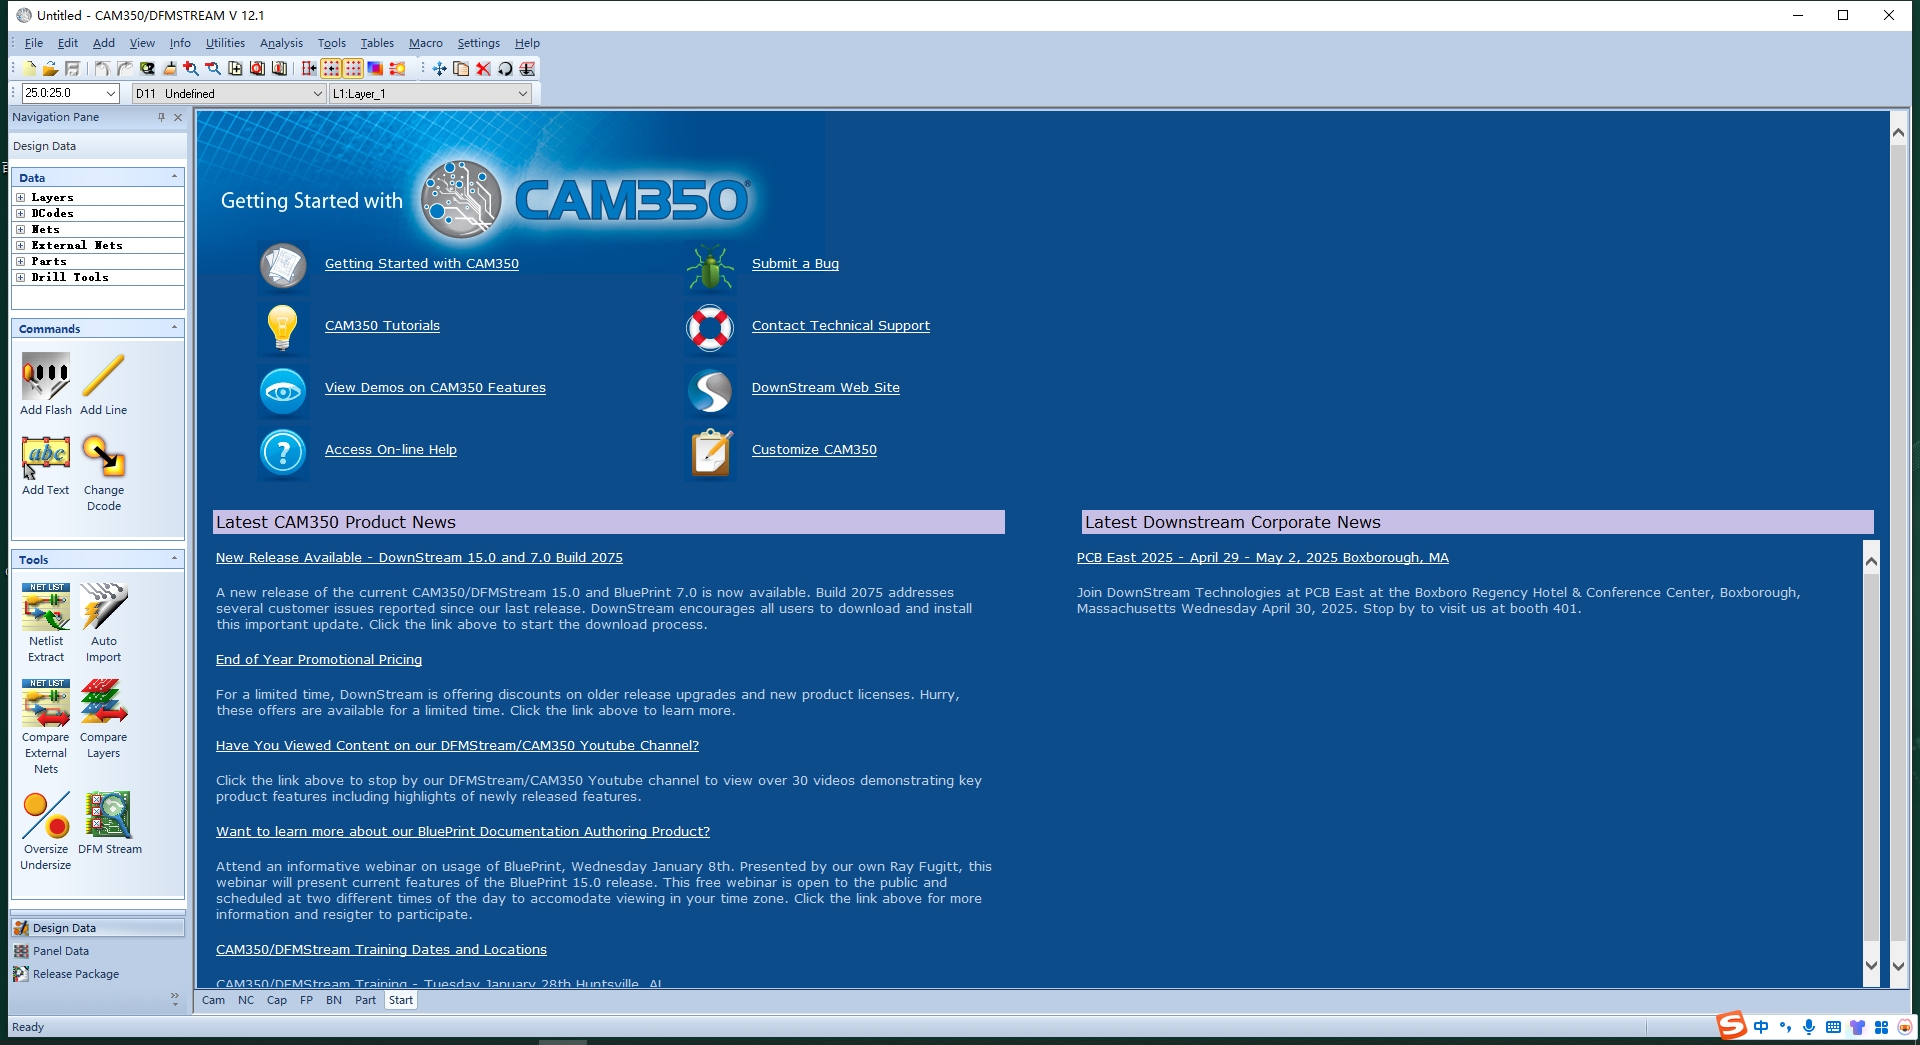The height and width of the screenshot is (1045, 1920).
Task: Click the green bug Submit a Bug icon
Action: click(710, 267)
